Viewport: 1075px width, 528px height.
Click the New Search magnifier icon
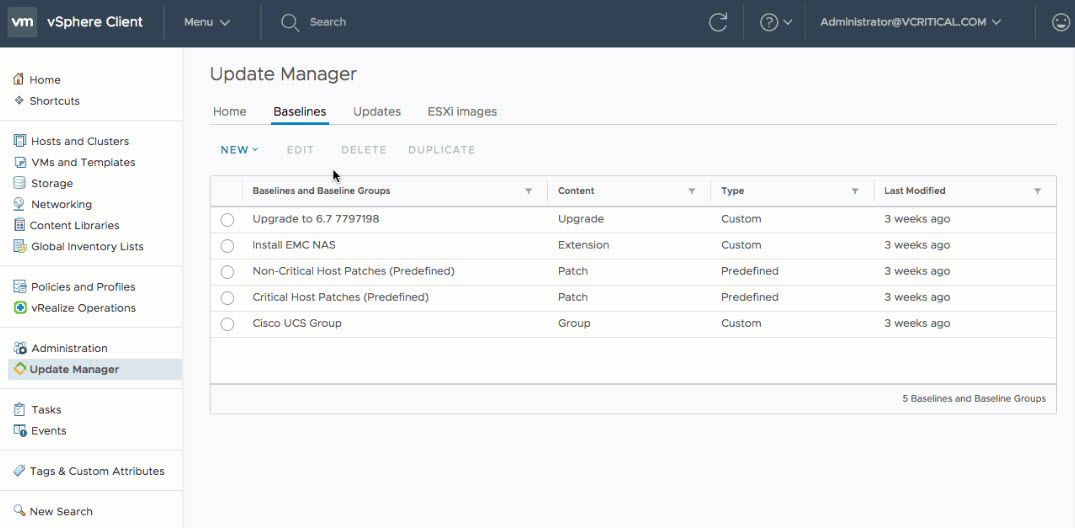[x=19, y=511]
